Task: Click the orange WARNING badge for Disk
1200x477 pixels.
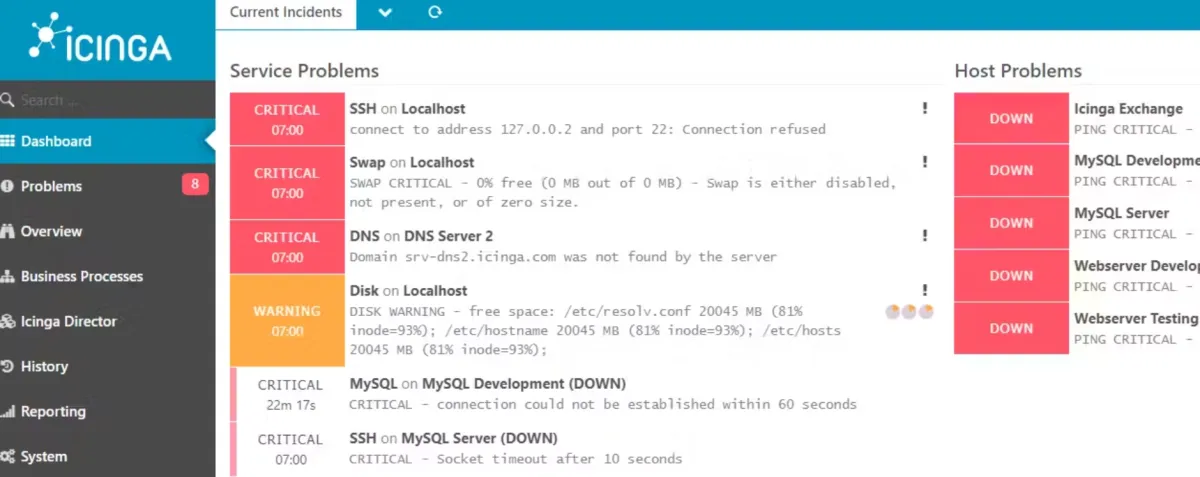Action: click(x=287, y=320)
